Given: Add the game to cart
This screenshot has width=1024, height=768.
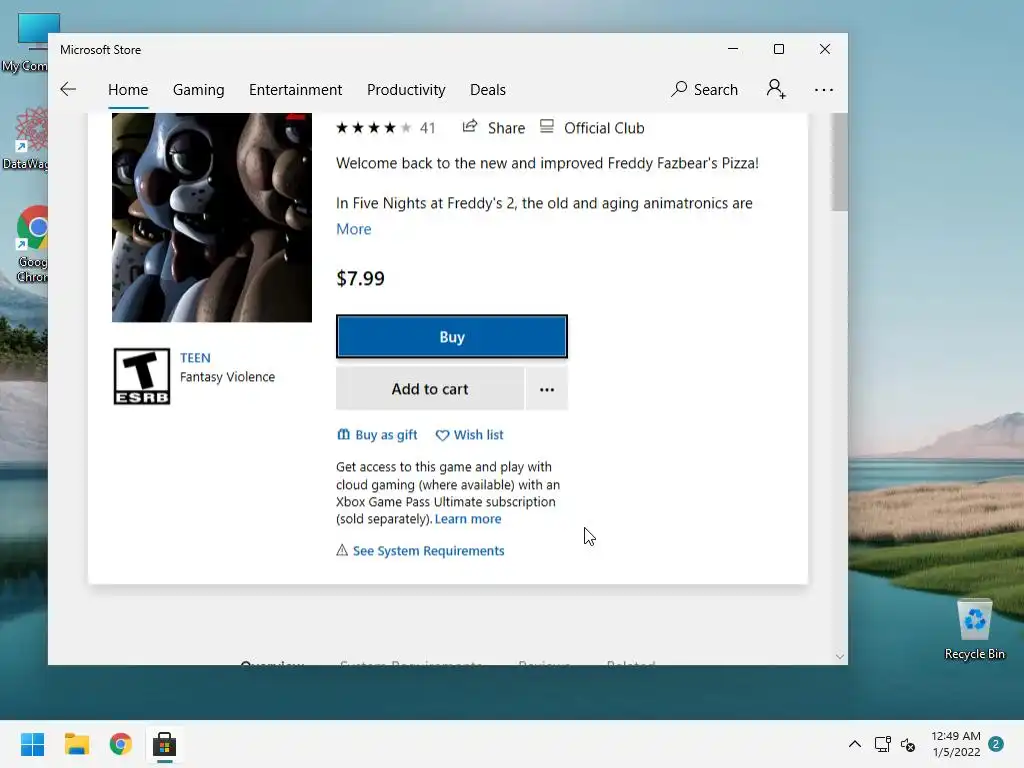Looking at the screenshot, I should (x=430, y=389).
